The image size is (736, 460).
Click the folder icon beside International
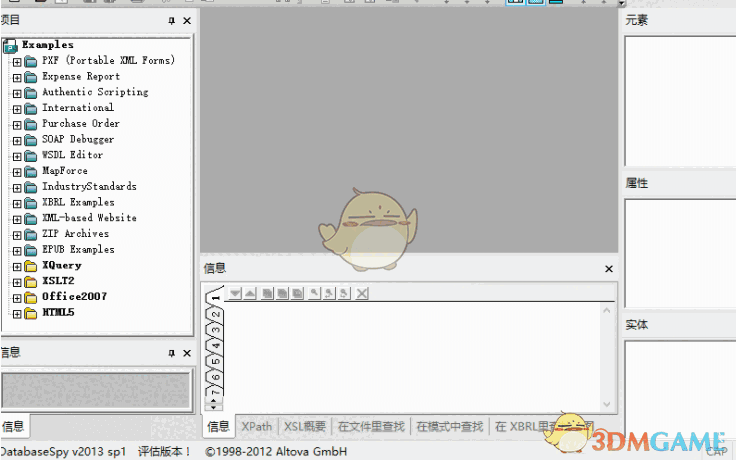click(x=31, y=108)
